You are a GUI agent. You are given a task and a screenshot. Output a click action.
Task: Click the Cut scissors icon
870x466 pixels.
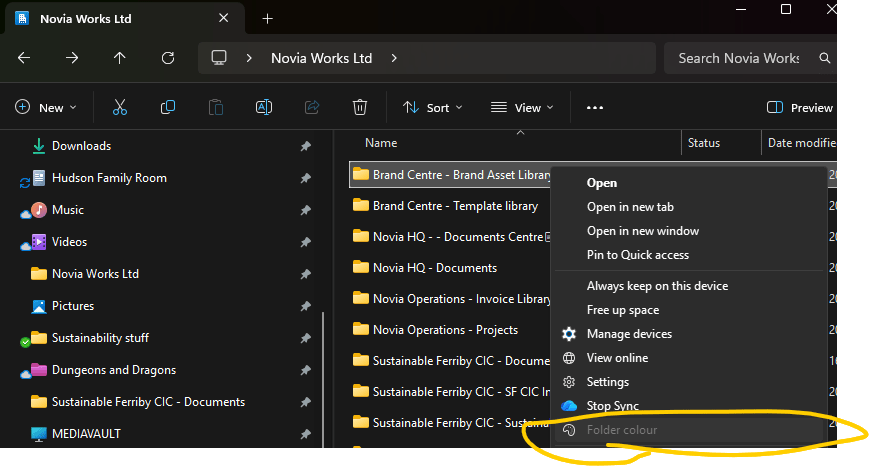point(120,107)
